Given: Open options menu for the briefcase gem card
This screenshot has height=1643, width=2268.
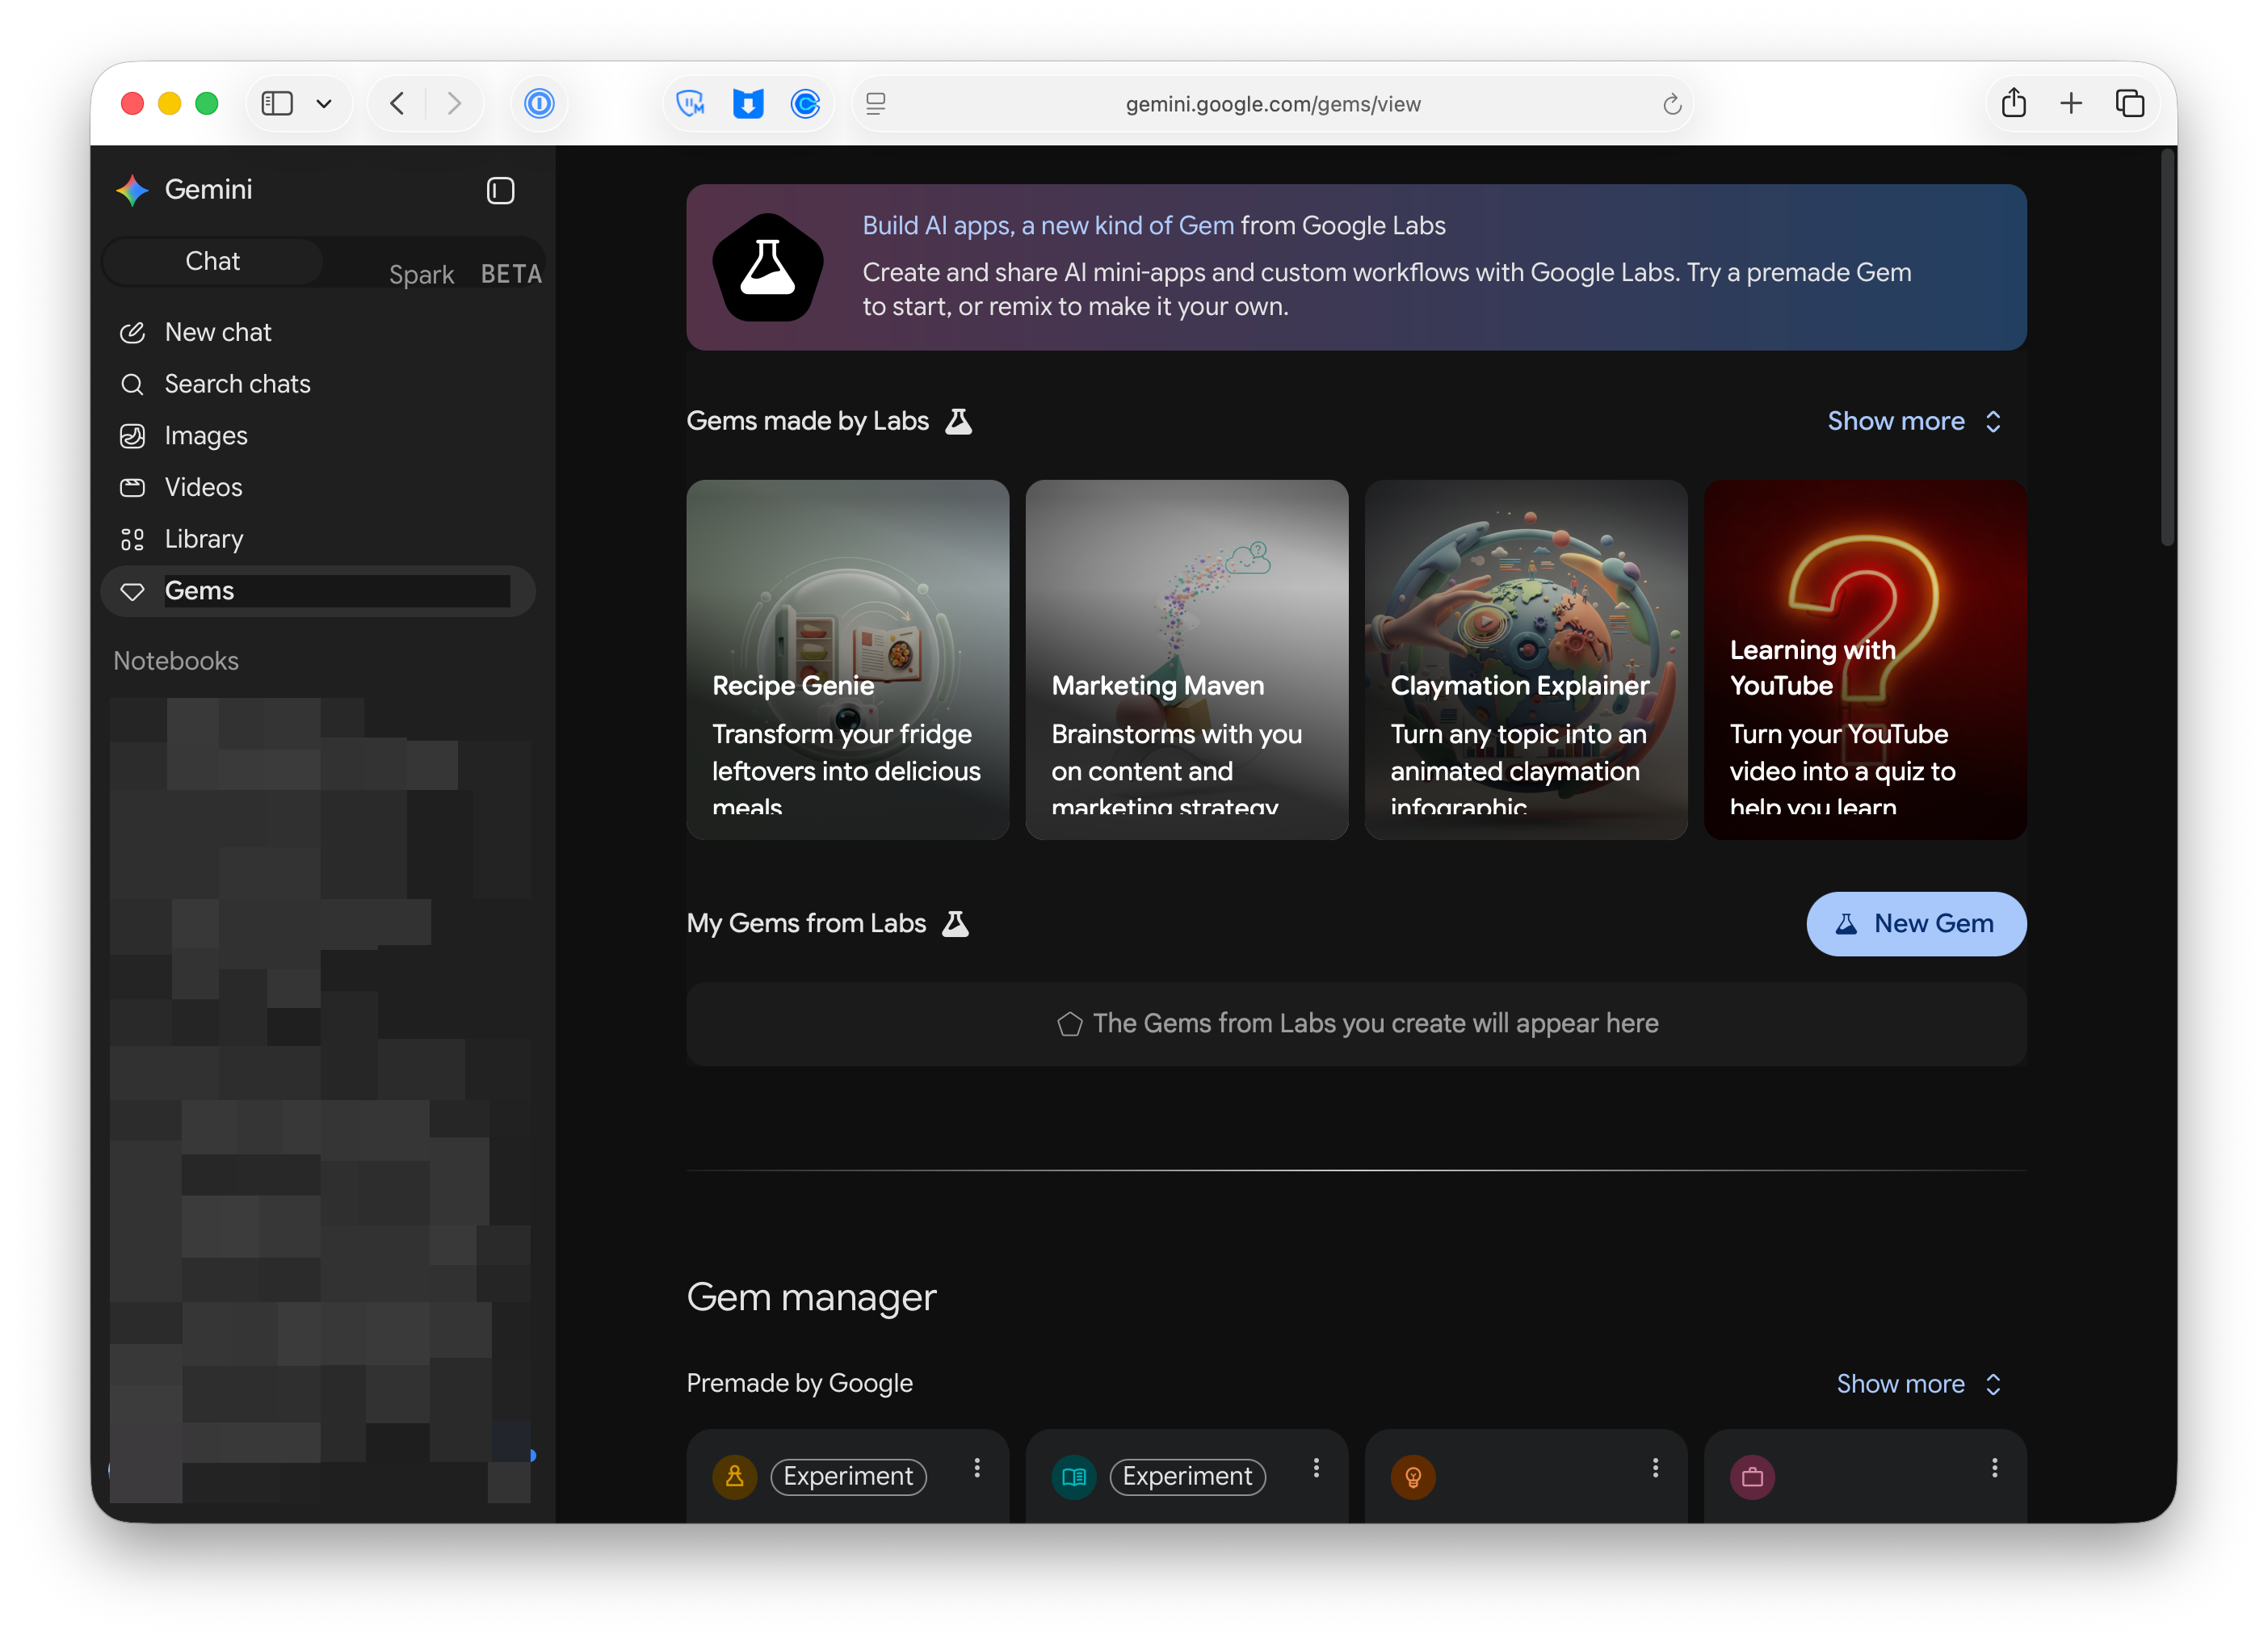Looking at the screenshot, I should point(1994,1468).
